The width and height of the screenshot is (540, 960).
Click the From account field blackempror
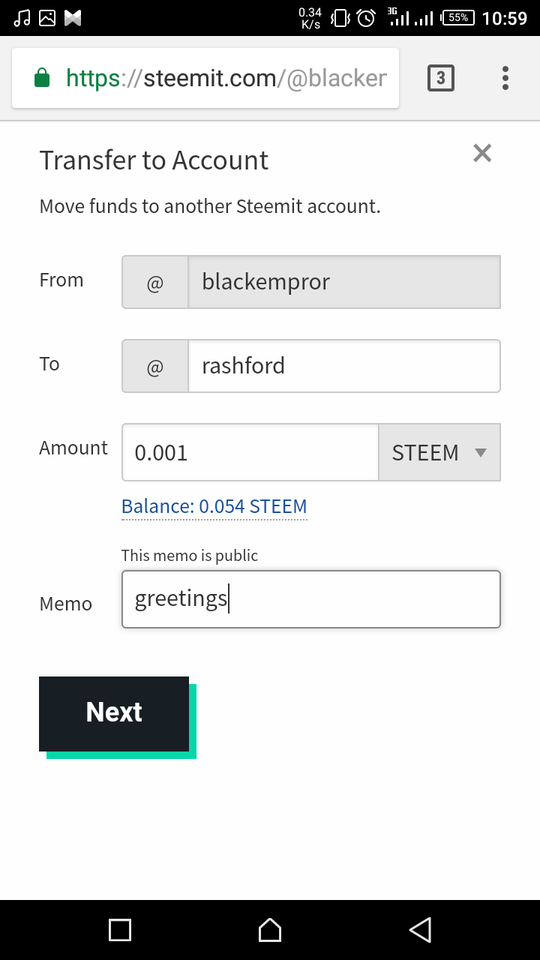[344, 282]
